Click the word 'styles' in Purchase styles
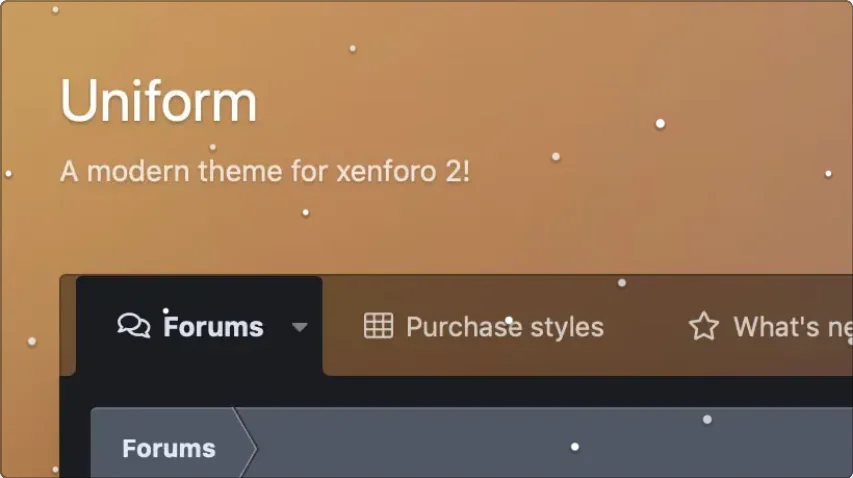The height and width of the screenshot is (478, 853). 567,327
